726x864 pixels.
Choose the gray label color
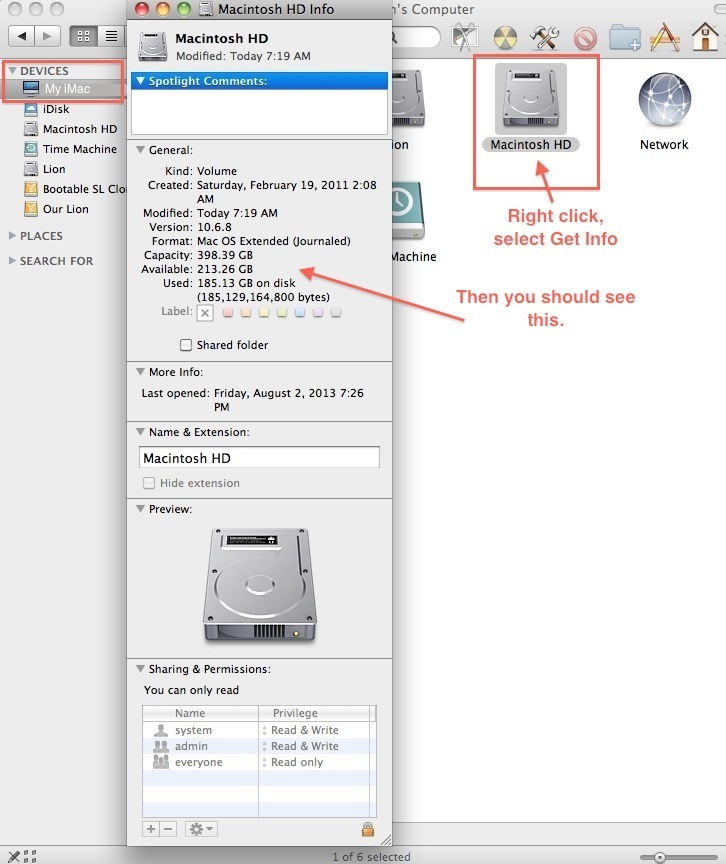click(335, 313)
